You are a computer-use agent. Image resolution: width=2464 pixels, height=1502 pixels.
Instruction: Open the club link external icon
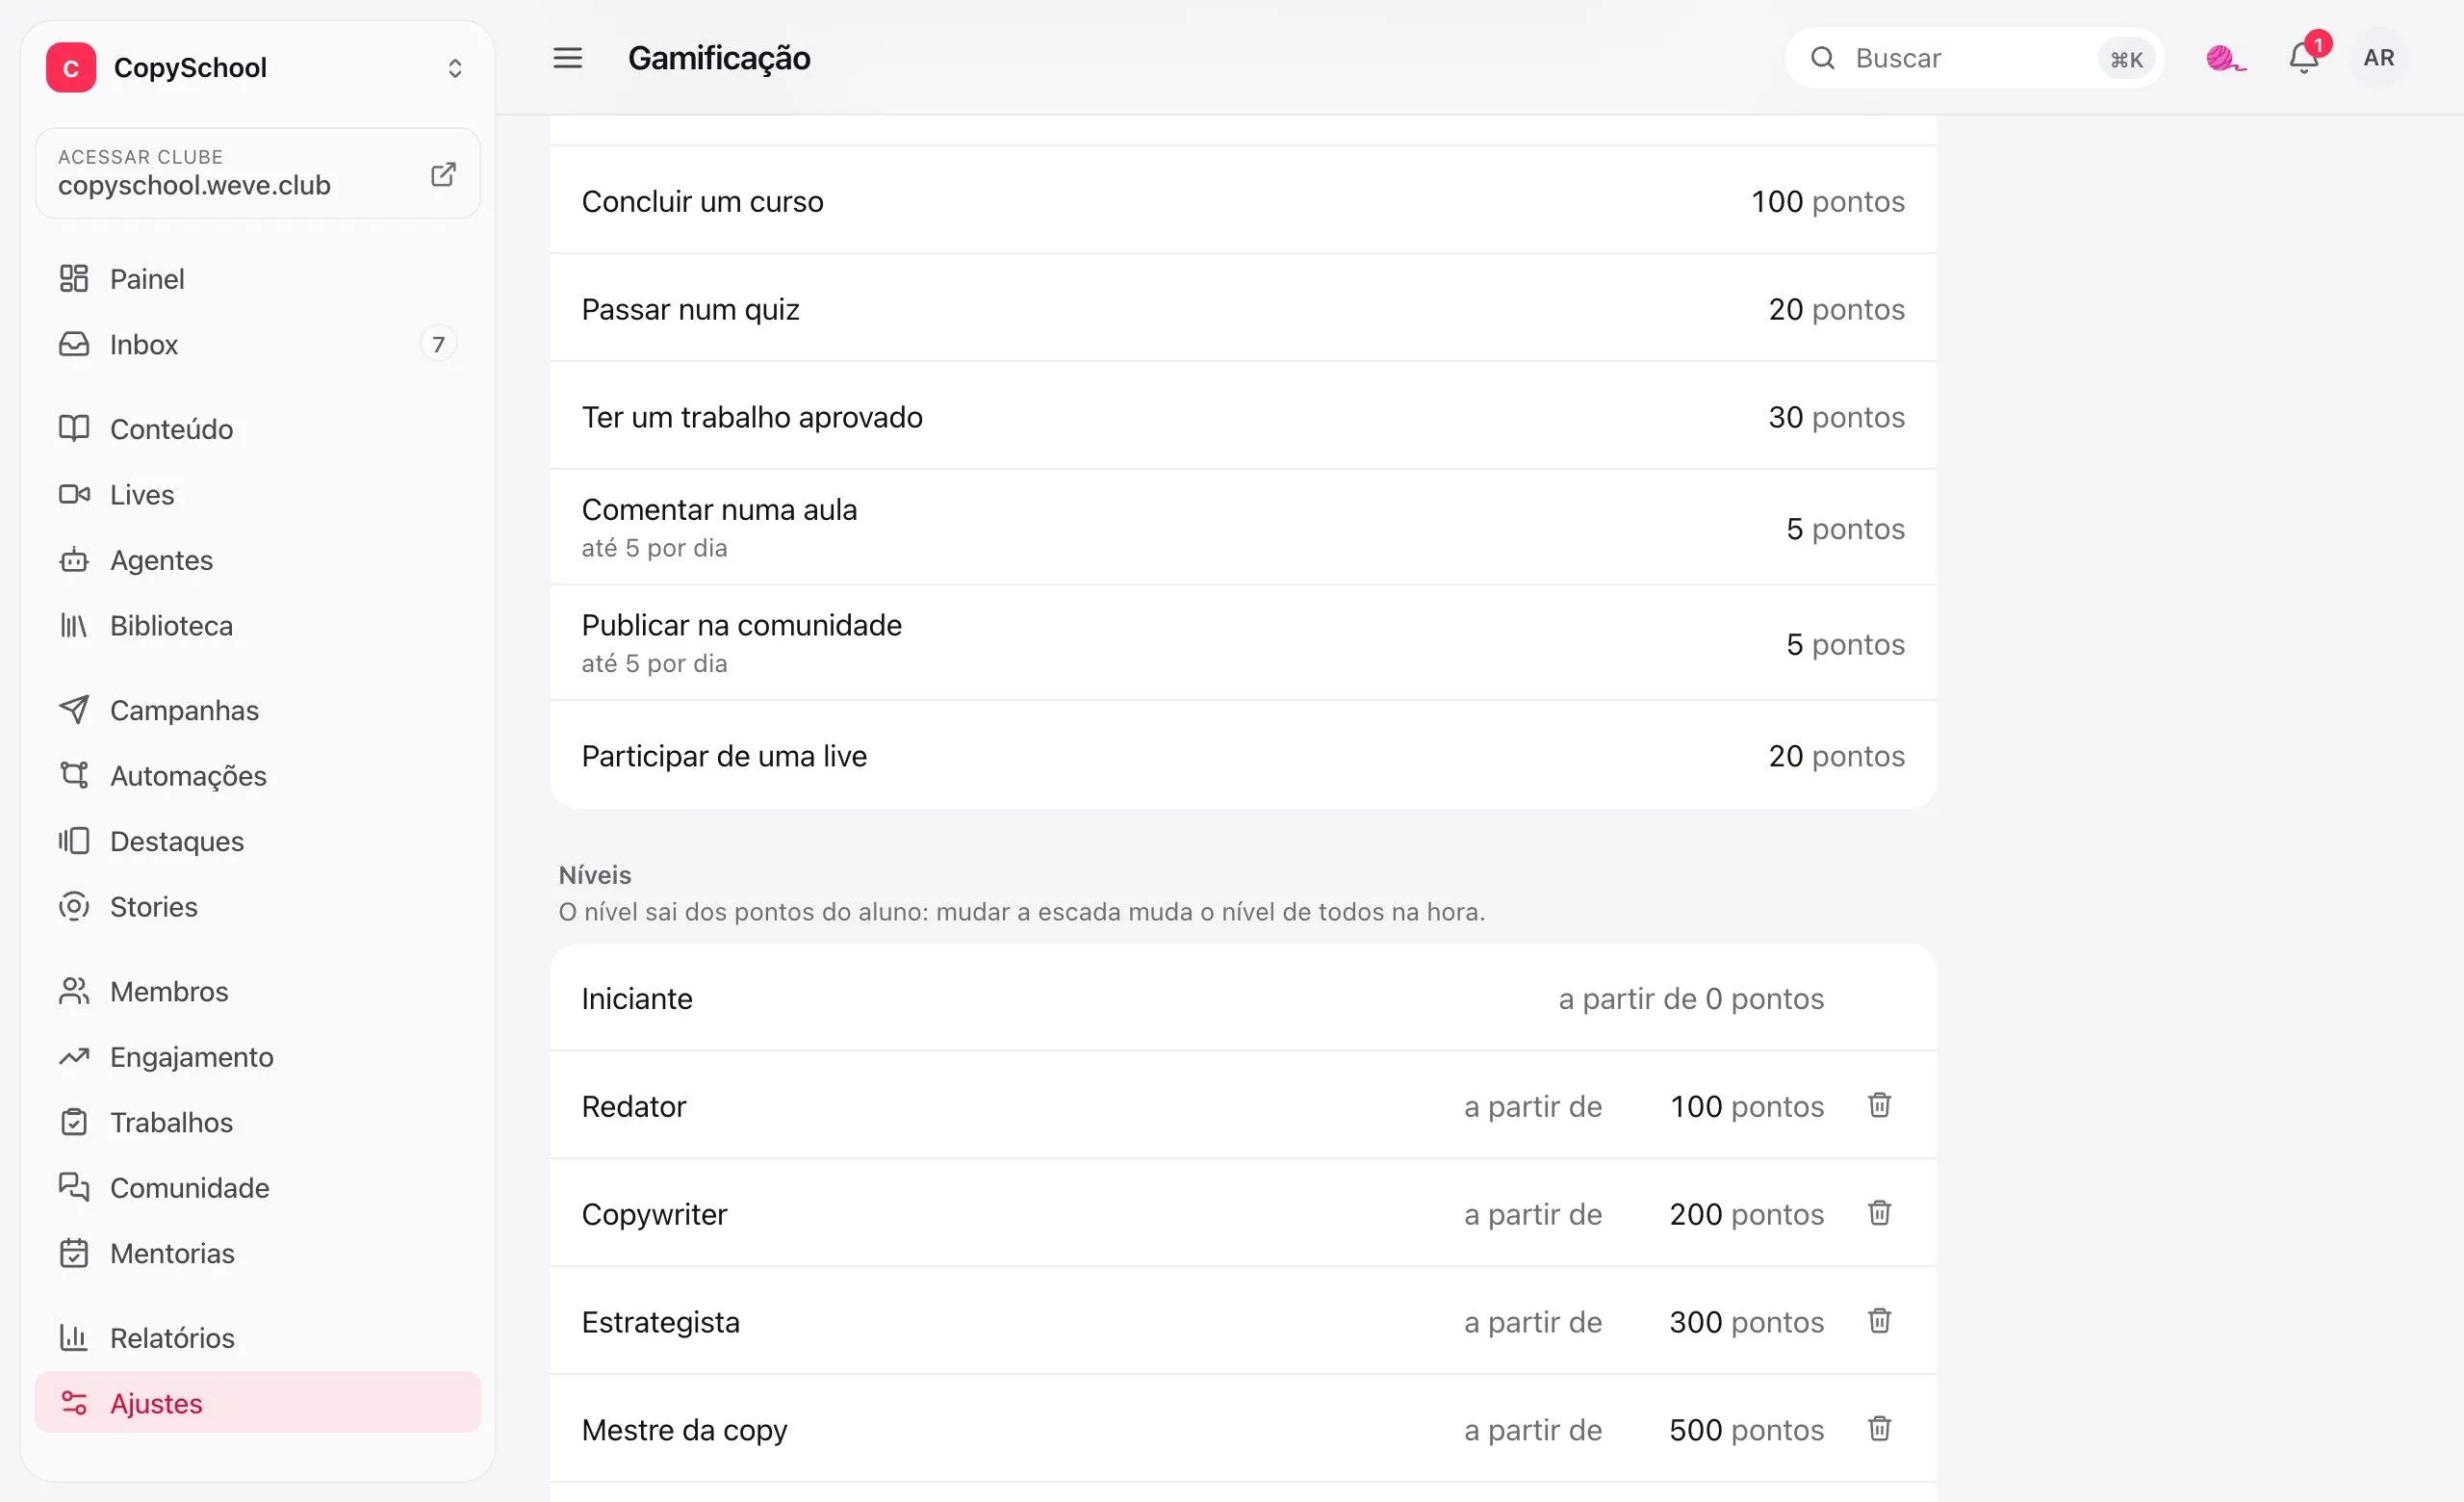443,174
